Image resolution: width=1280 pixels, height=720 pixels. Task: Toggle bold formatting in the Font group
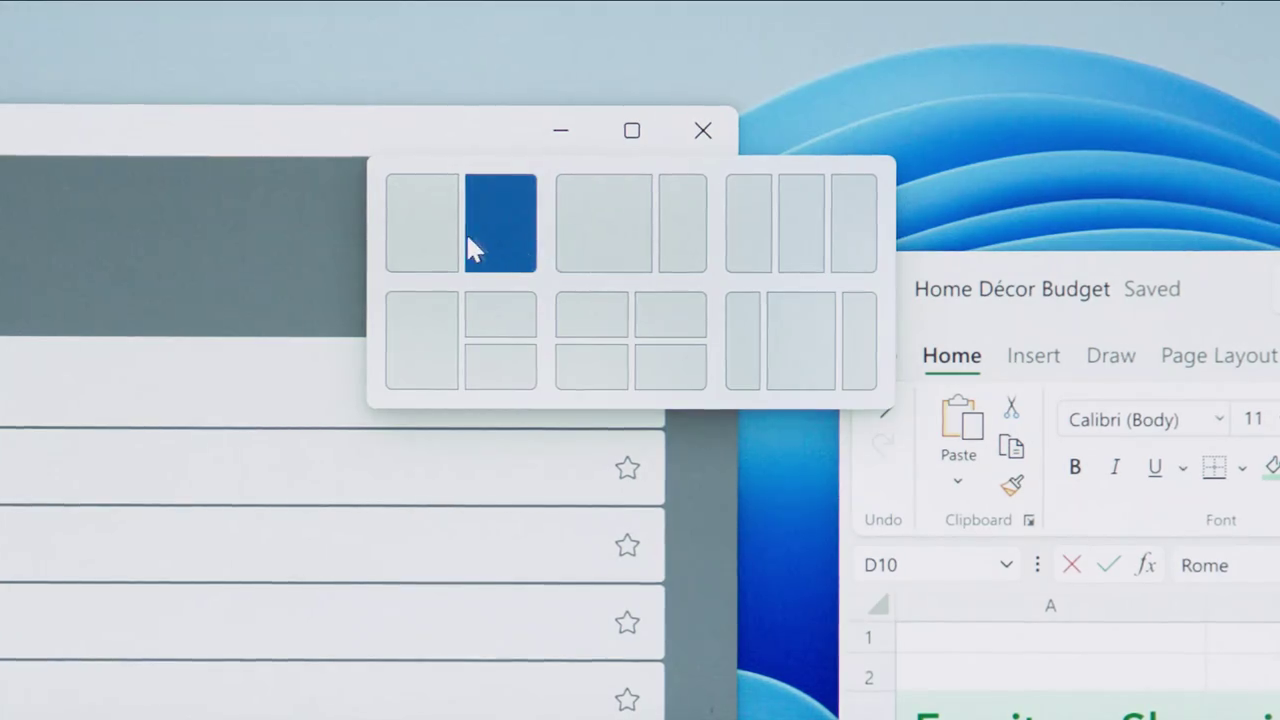tap(1075, 467)
